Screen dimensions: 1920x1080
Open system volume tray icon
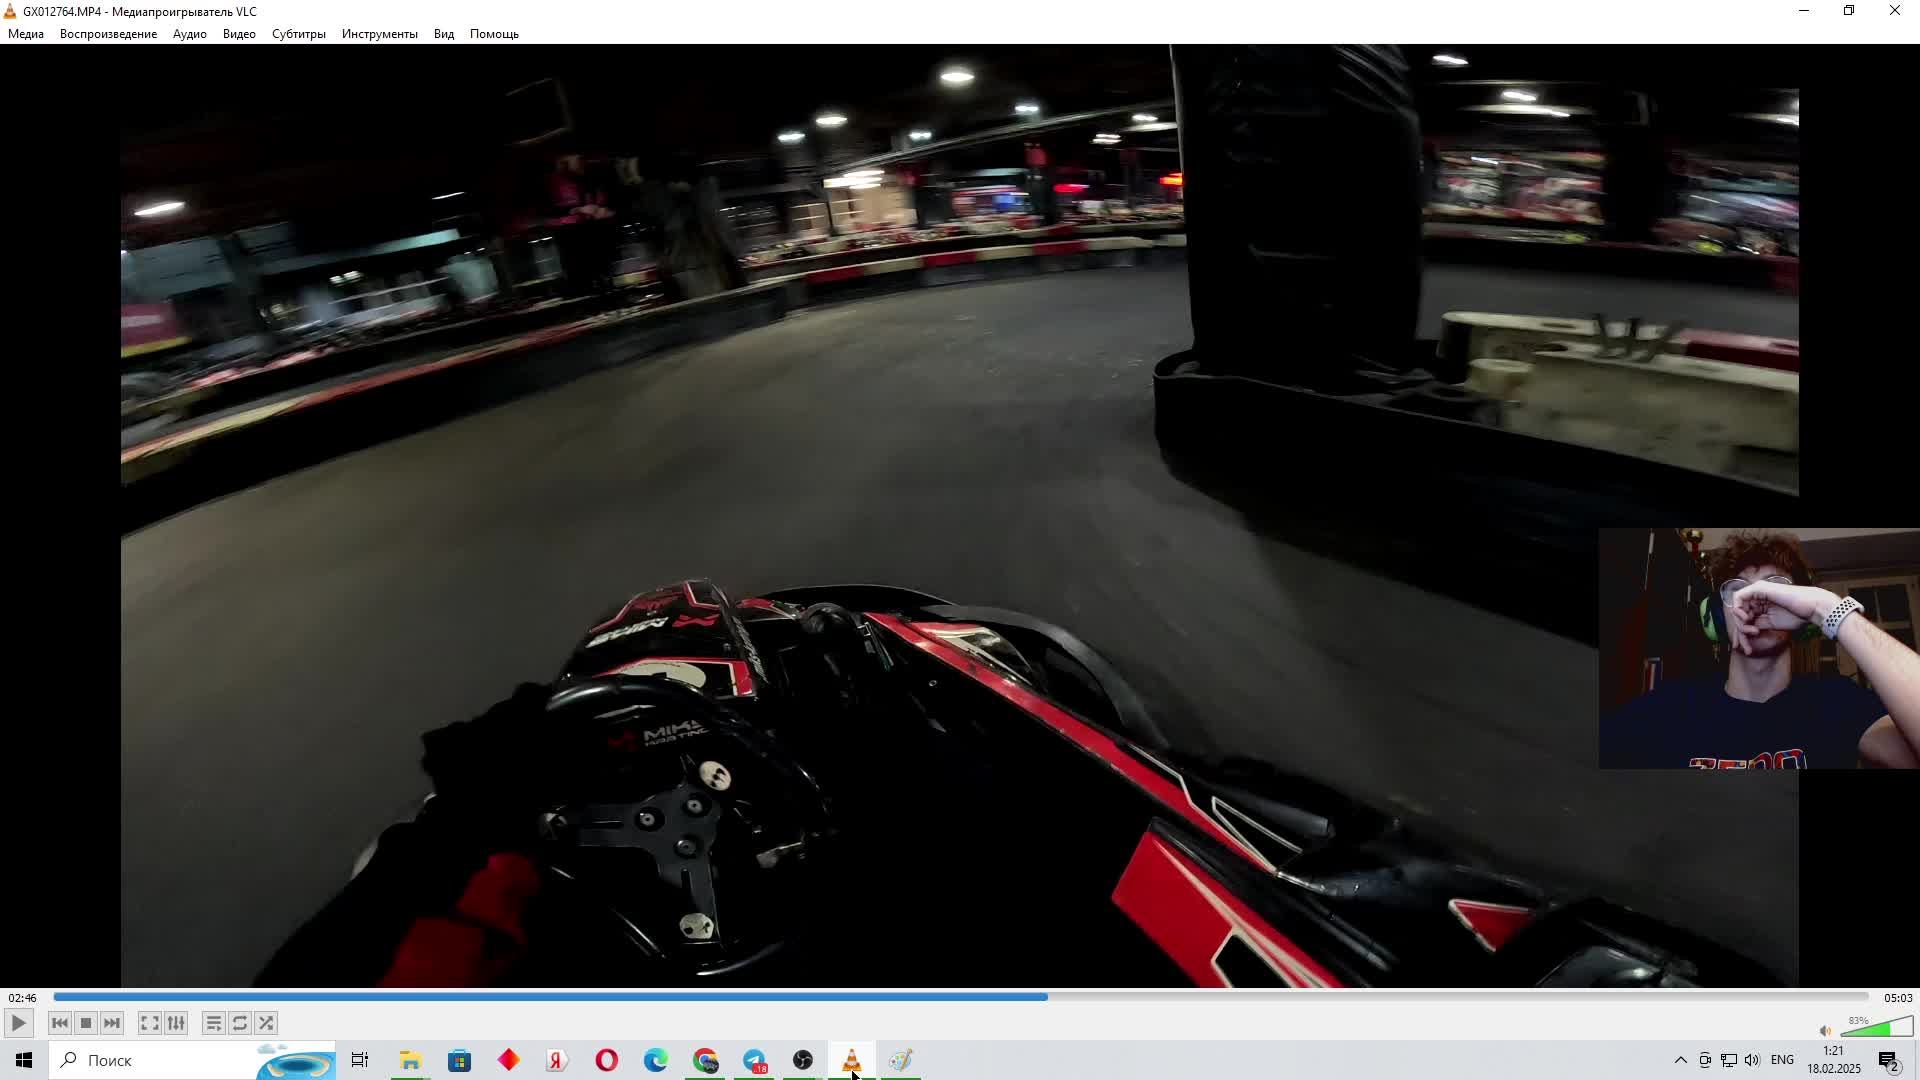1752,1060
